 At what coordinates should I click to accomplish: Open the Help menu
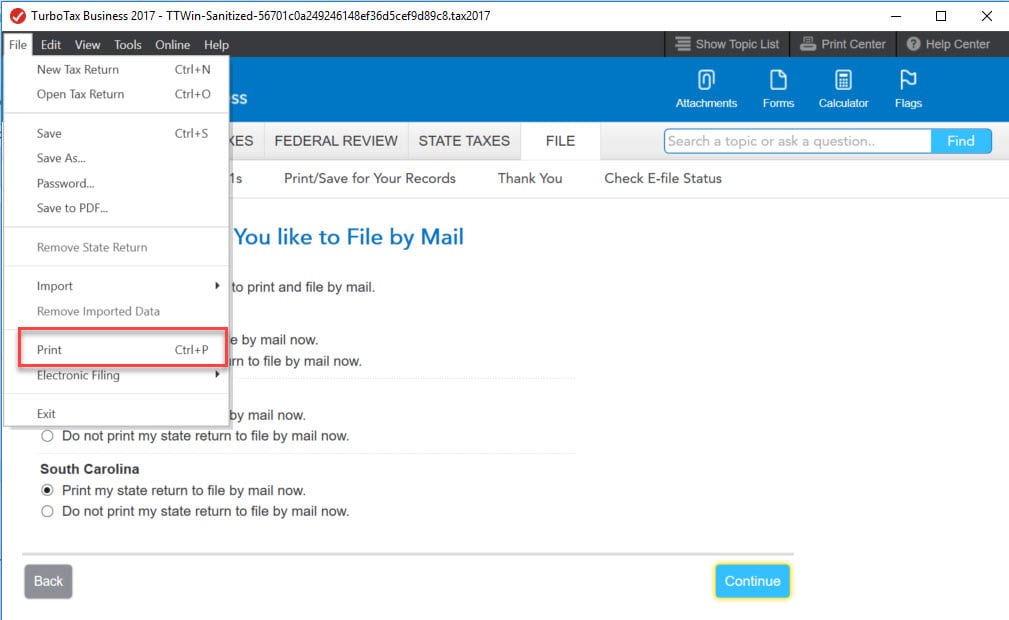coord(216,44)
